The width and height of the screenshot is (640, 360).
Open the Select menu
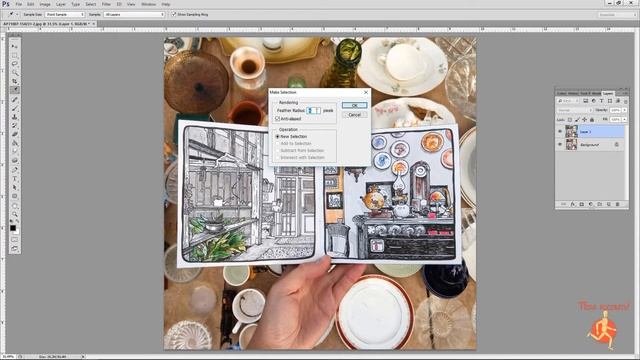pos(91,4)
